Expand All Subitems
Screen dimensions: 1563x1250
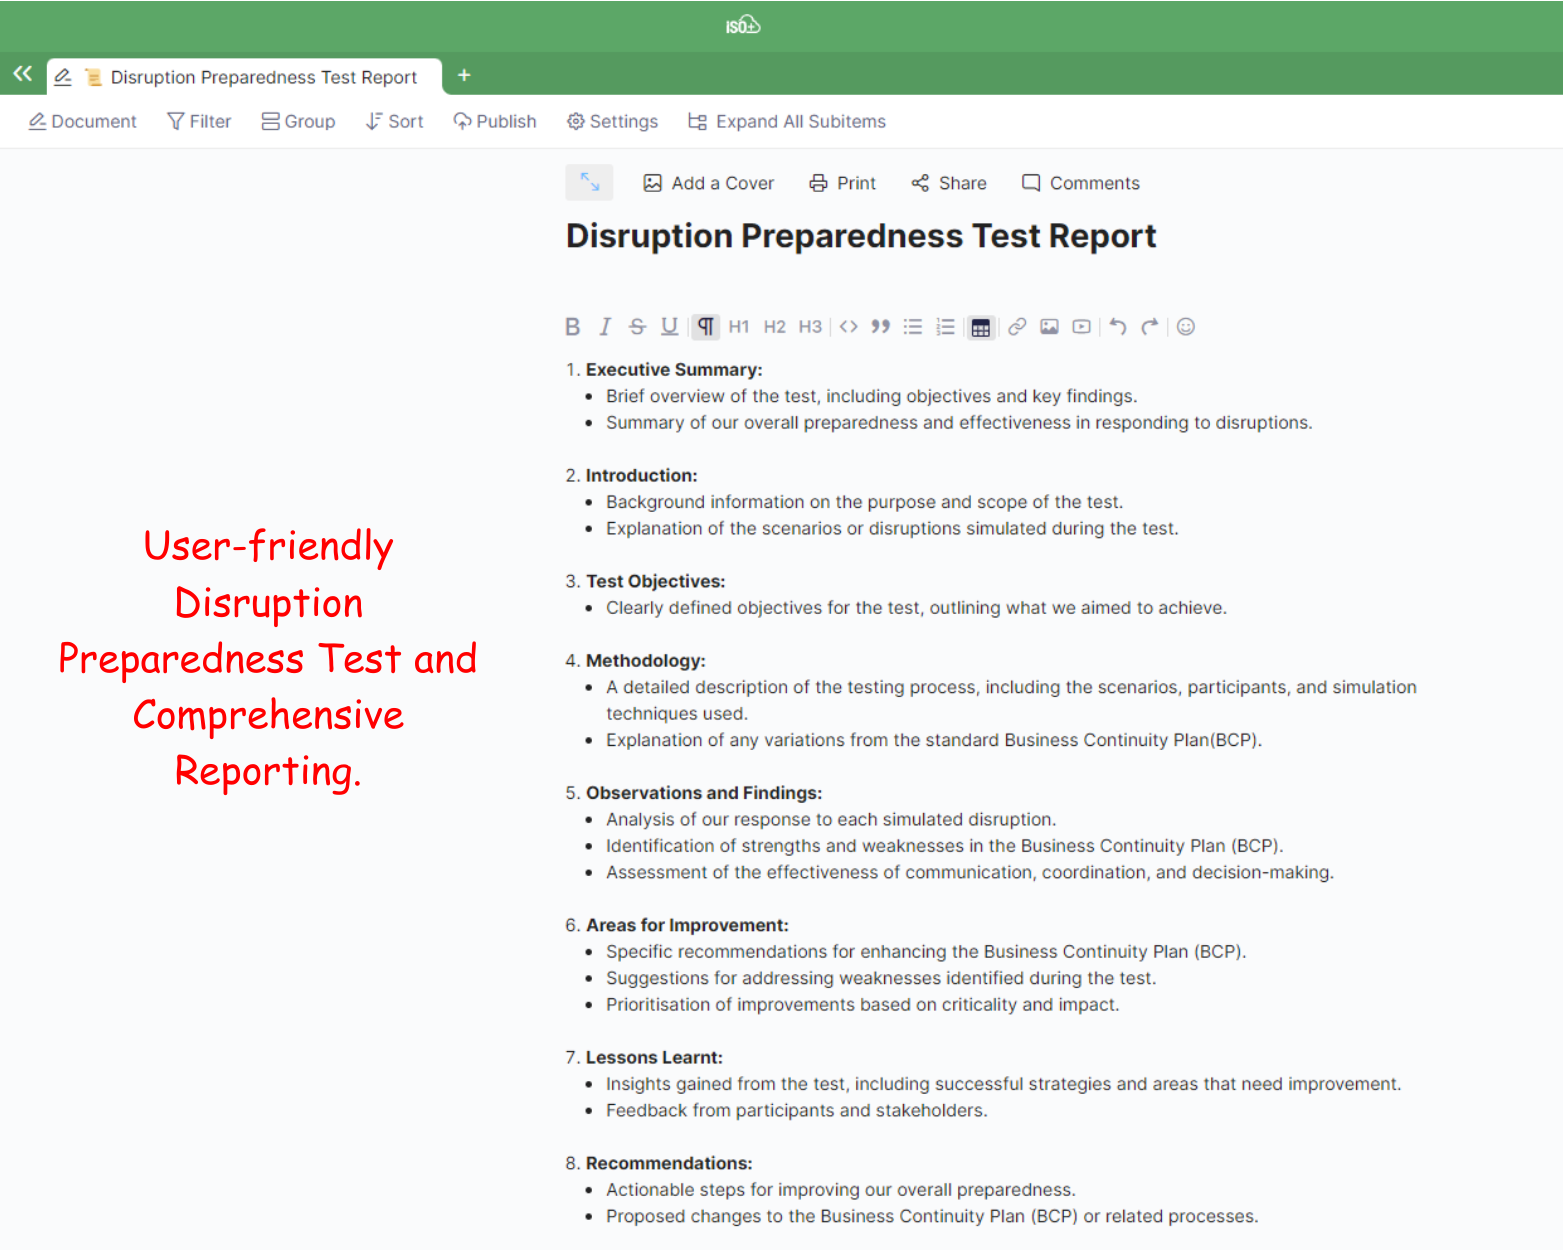pos(787,122)
